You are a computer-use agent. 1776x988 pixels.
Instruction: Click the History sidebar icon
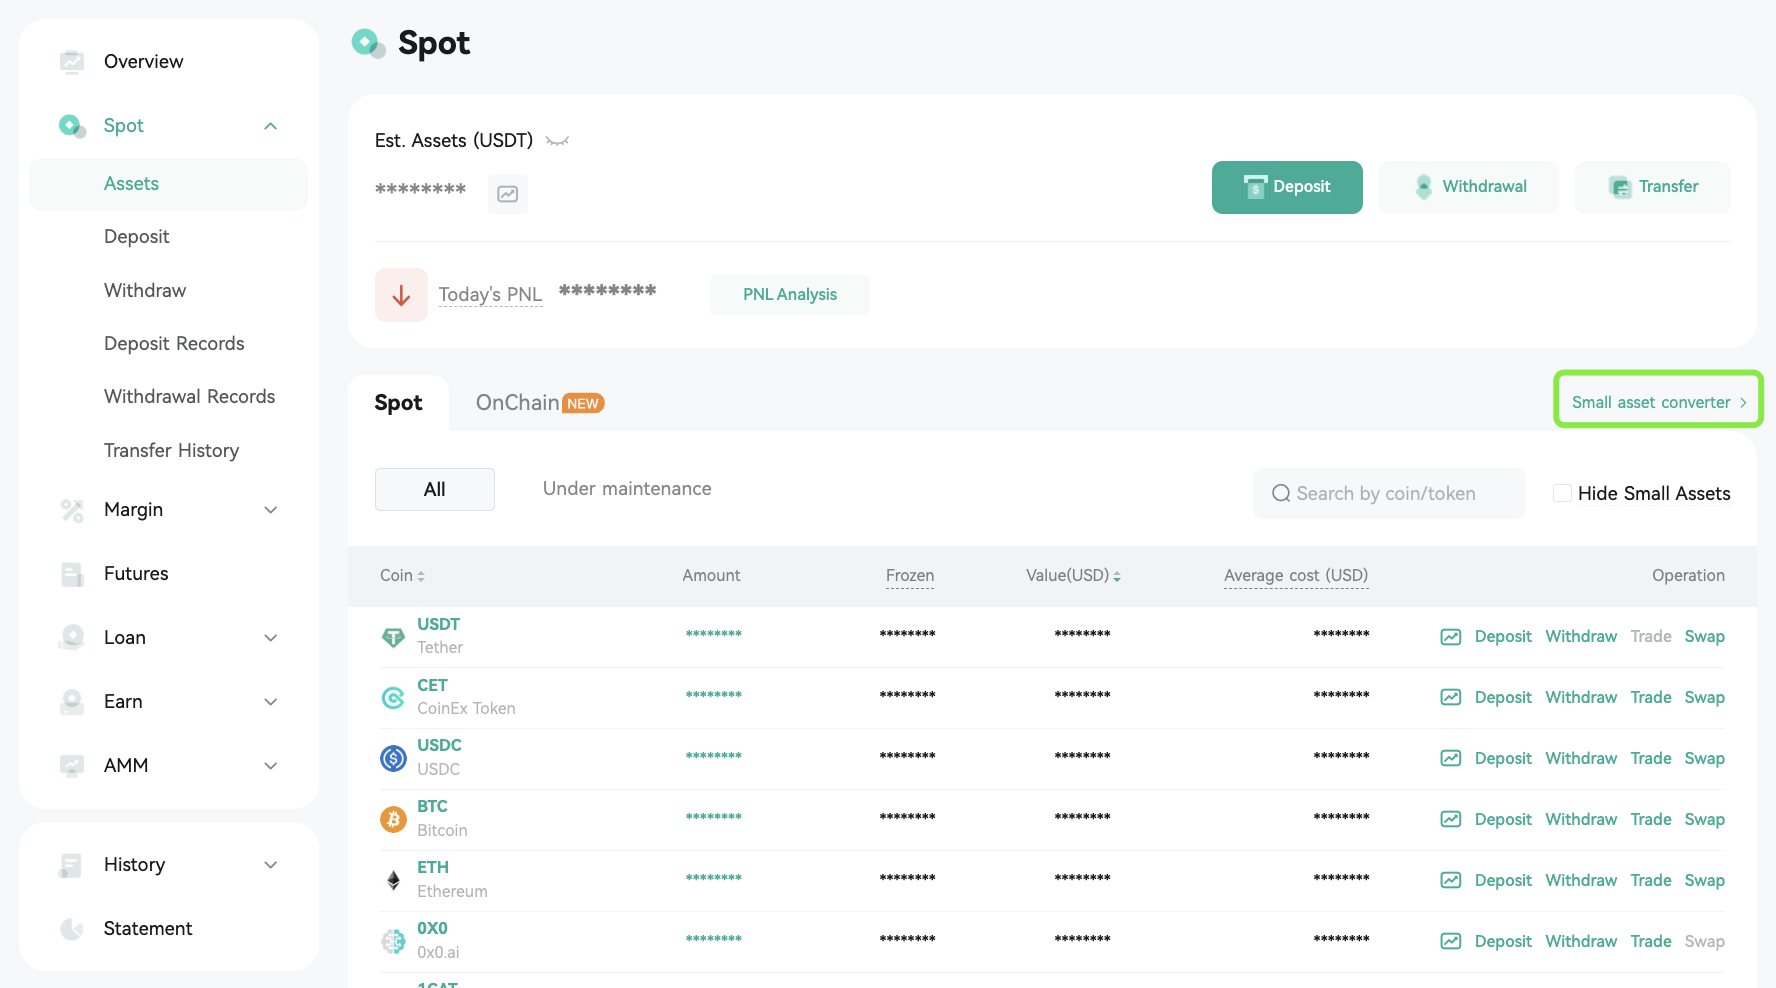(x=72, y=865)
